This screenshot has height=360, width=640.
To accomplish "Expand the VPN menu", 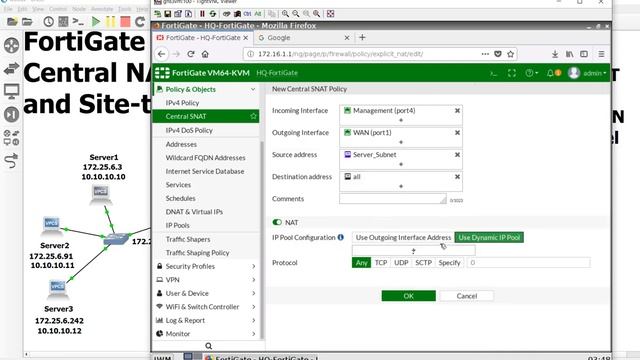I will pyautogui.click(x=207, y=280).
